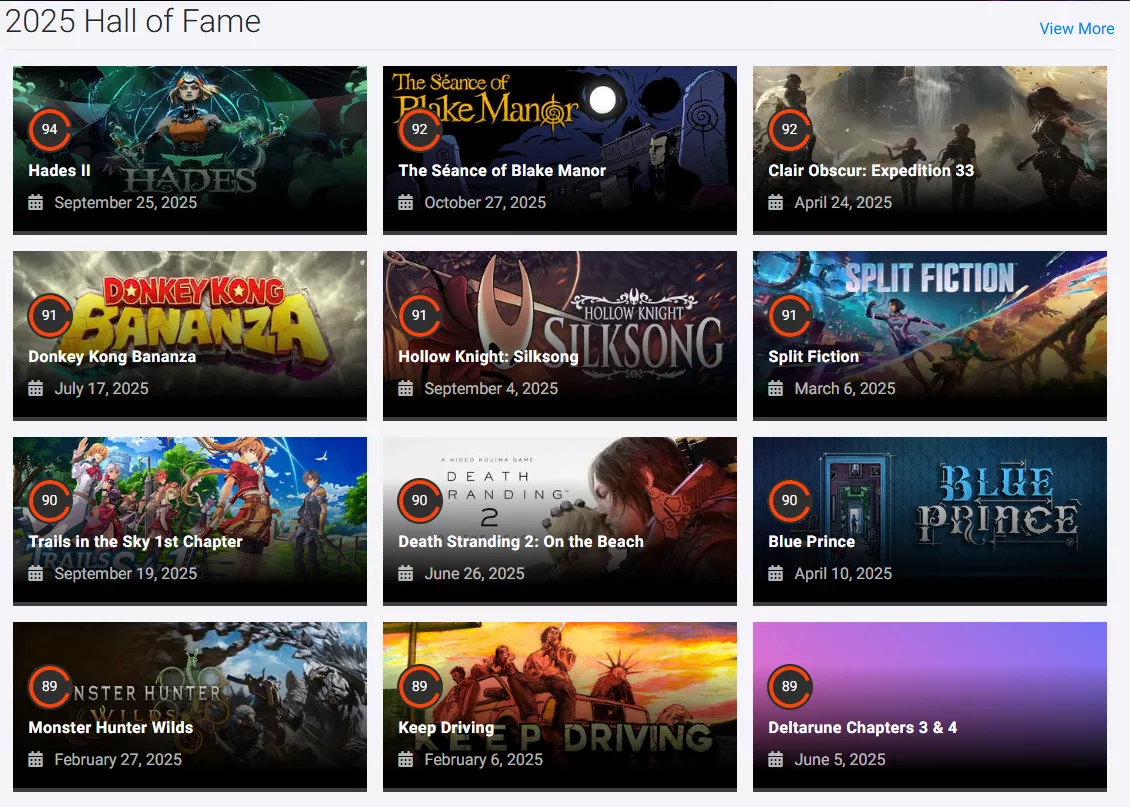Open the Monster Hunter Wilds title link
Screen dimensions: 1130x807
110,728
